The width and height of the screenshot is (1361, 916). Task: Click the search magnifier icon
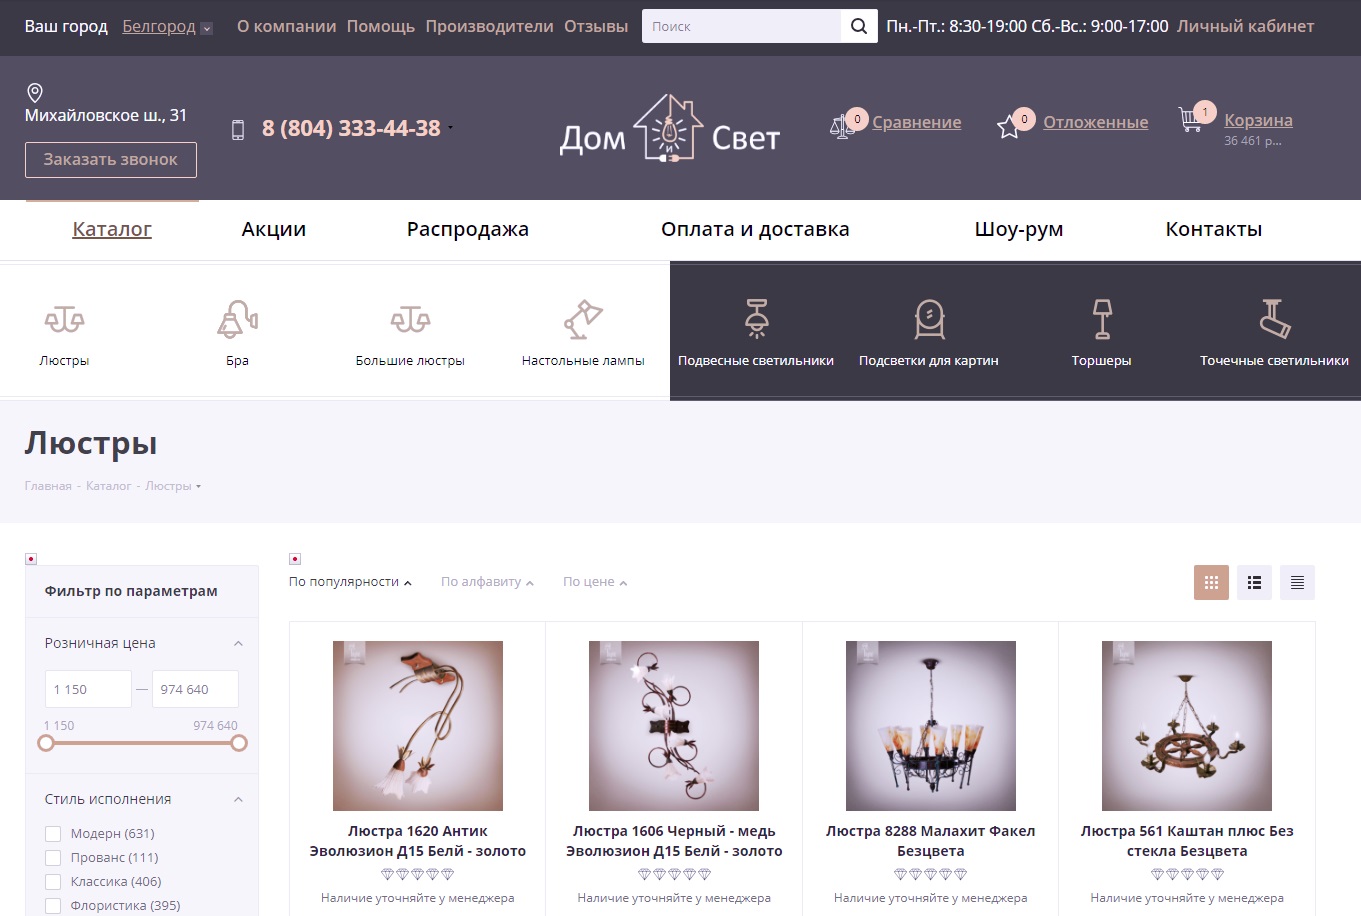pos(858,27)
